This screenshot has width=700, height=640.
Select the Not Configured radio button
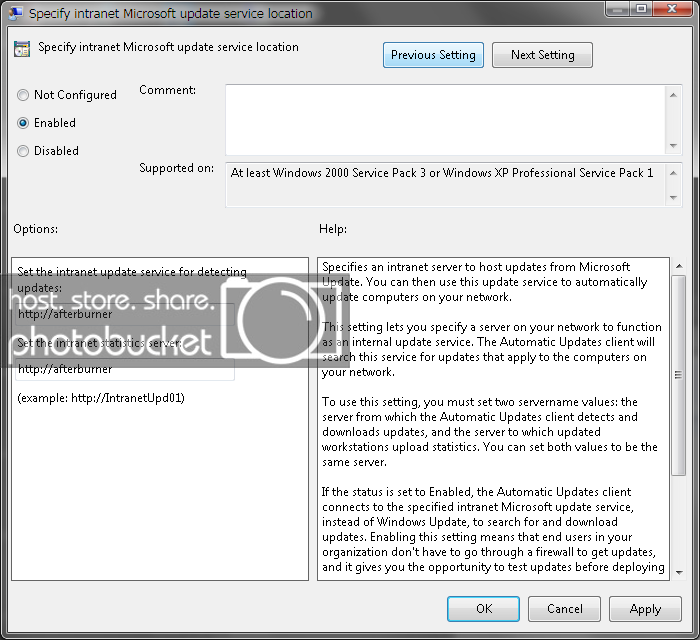(x=23, y=95)
